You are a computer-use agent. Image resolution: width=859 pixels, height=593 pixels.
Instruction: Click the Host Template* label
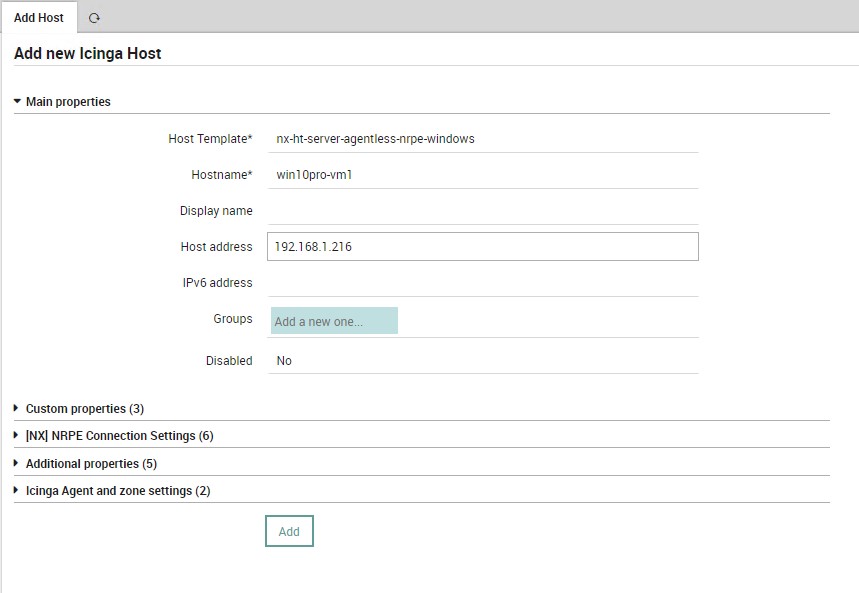coord(210,139)
